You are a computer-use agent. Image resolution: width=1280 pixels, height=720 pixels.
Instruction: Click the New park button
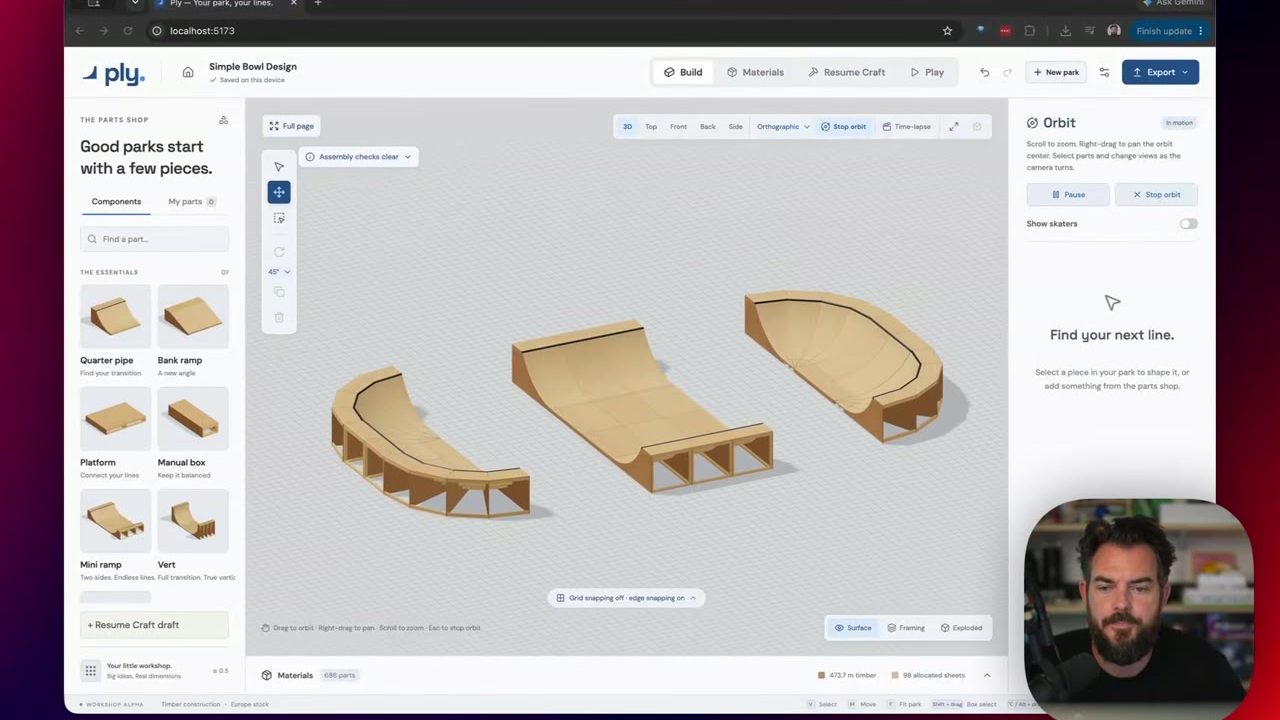pyautogui.click(x=1056, y=72)
